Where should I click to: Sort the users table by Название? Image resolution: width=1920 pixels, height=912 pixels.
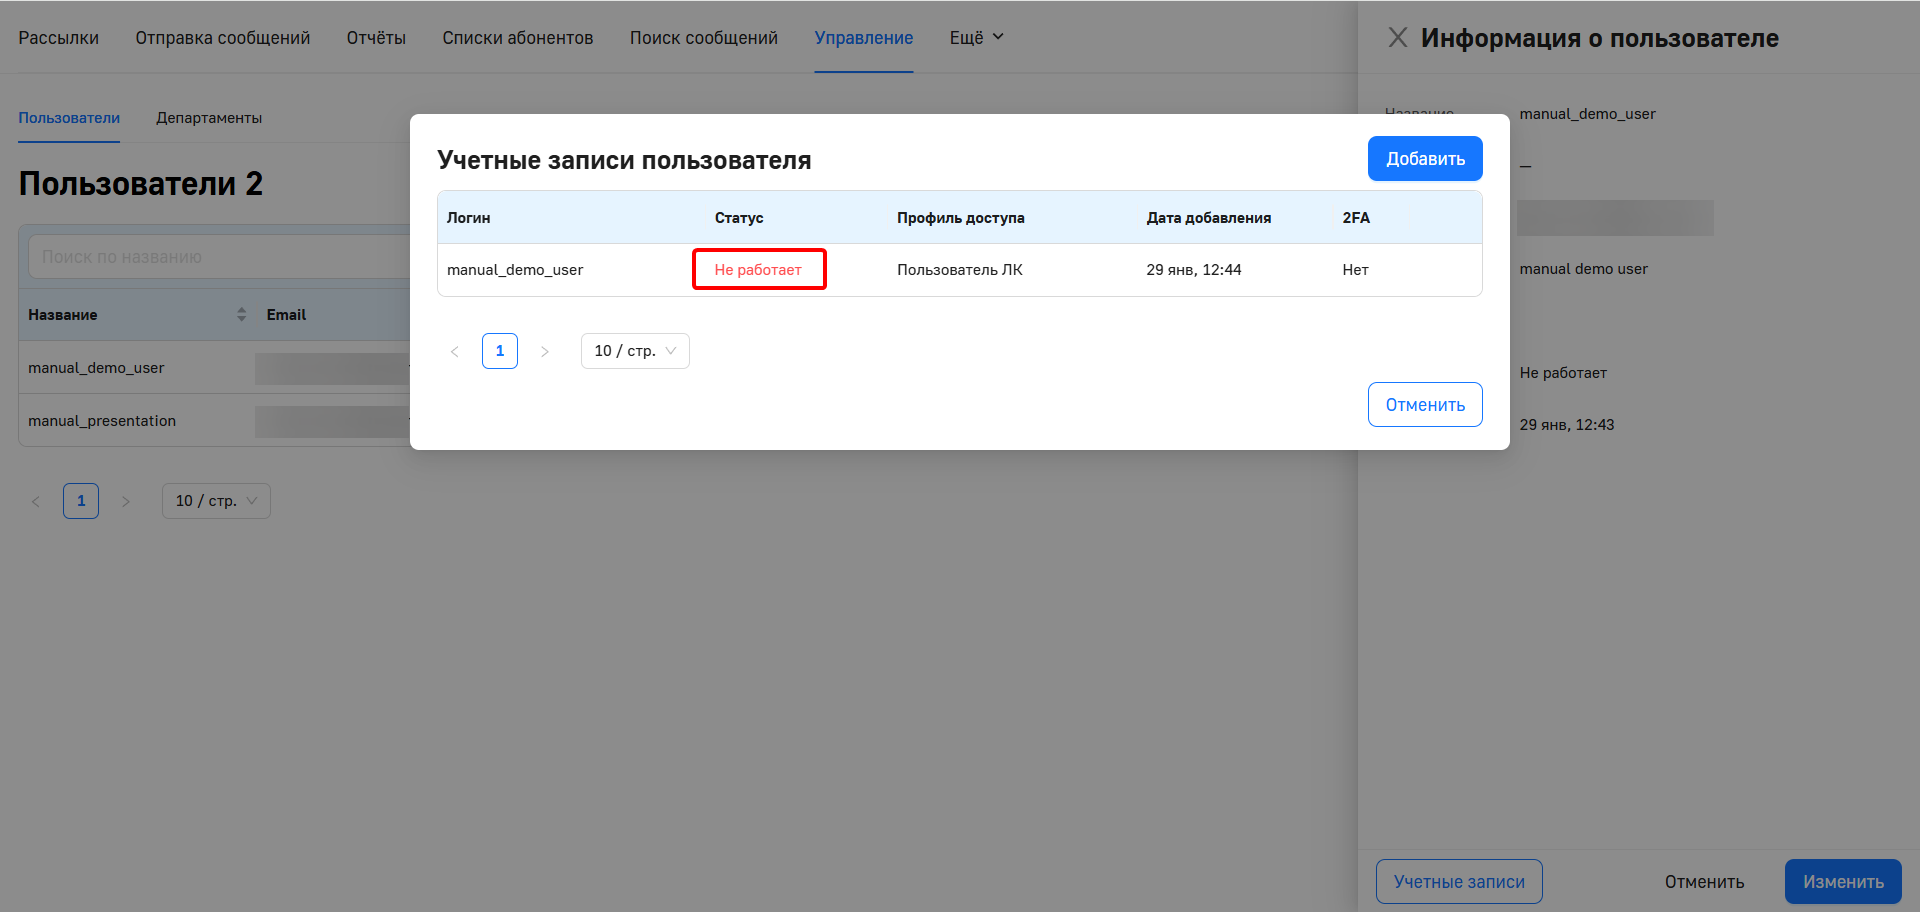pos(241,315)
